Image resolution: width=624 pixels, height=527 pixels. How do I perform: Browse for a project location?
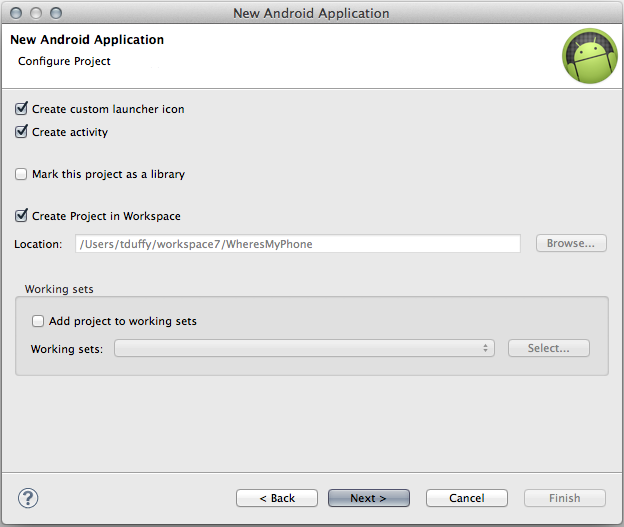click(571, 243)
